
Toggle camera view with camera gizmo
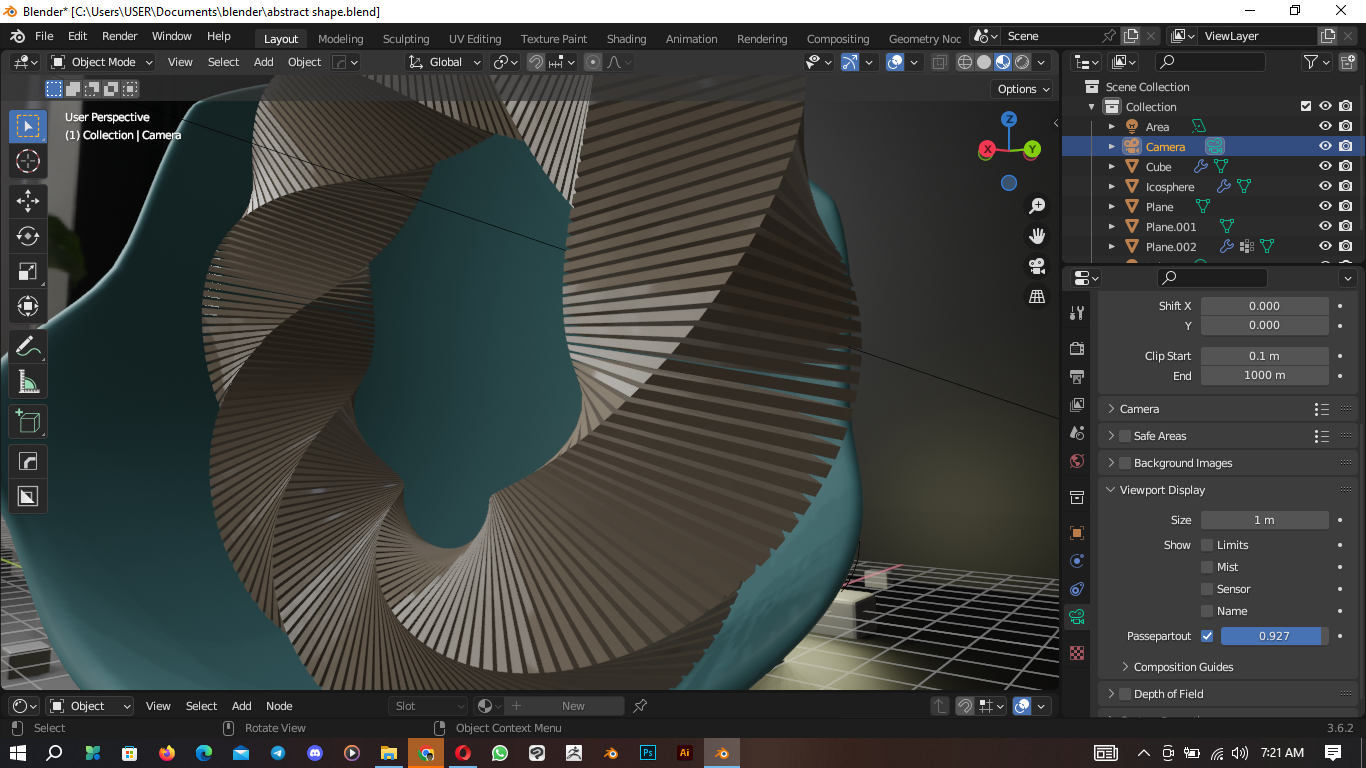click(x=1037, y=266)
